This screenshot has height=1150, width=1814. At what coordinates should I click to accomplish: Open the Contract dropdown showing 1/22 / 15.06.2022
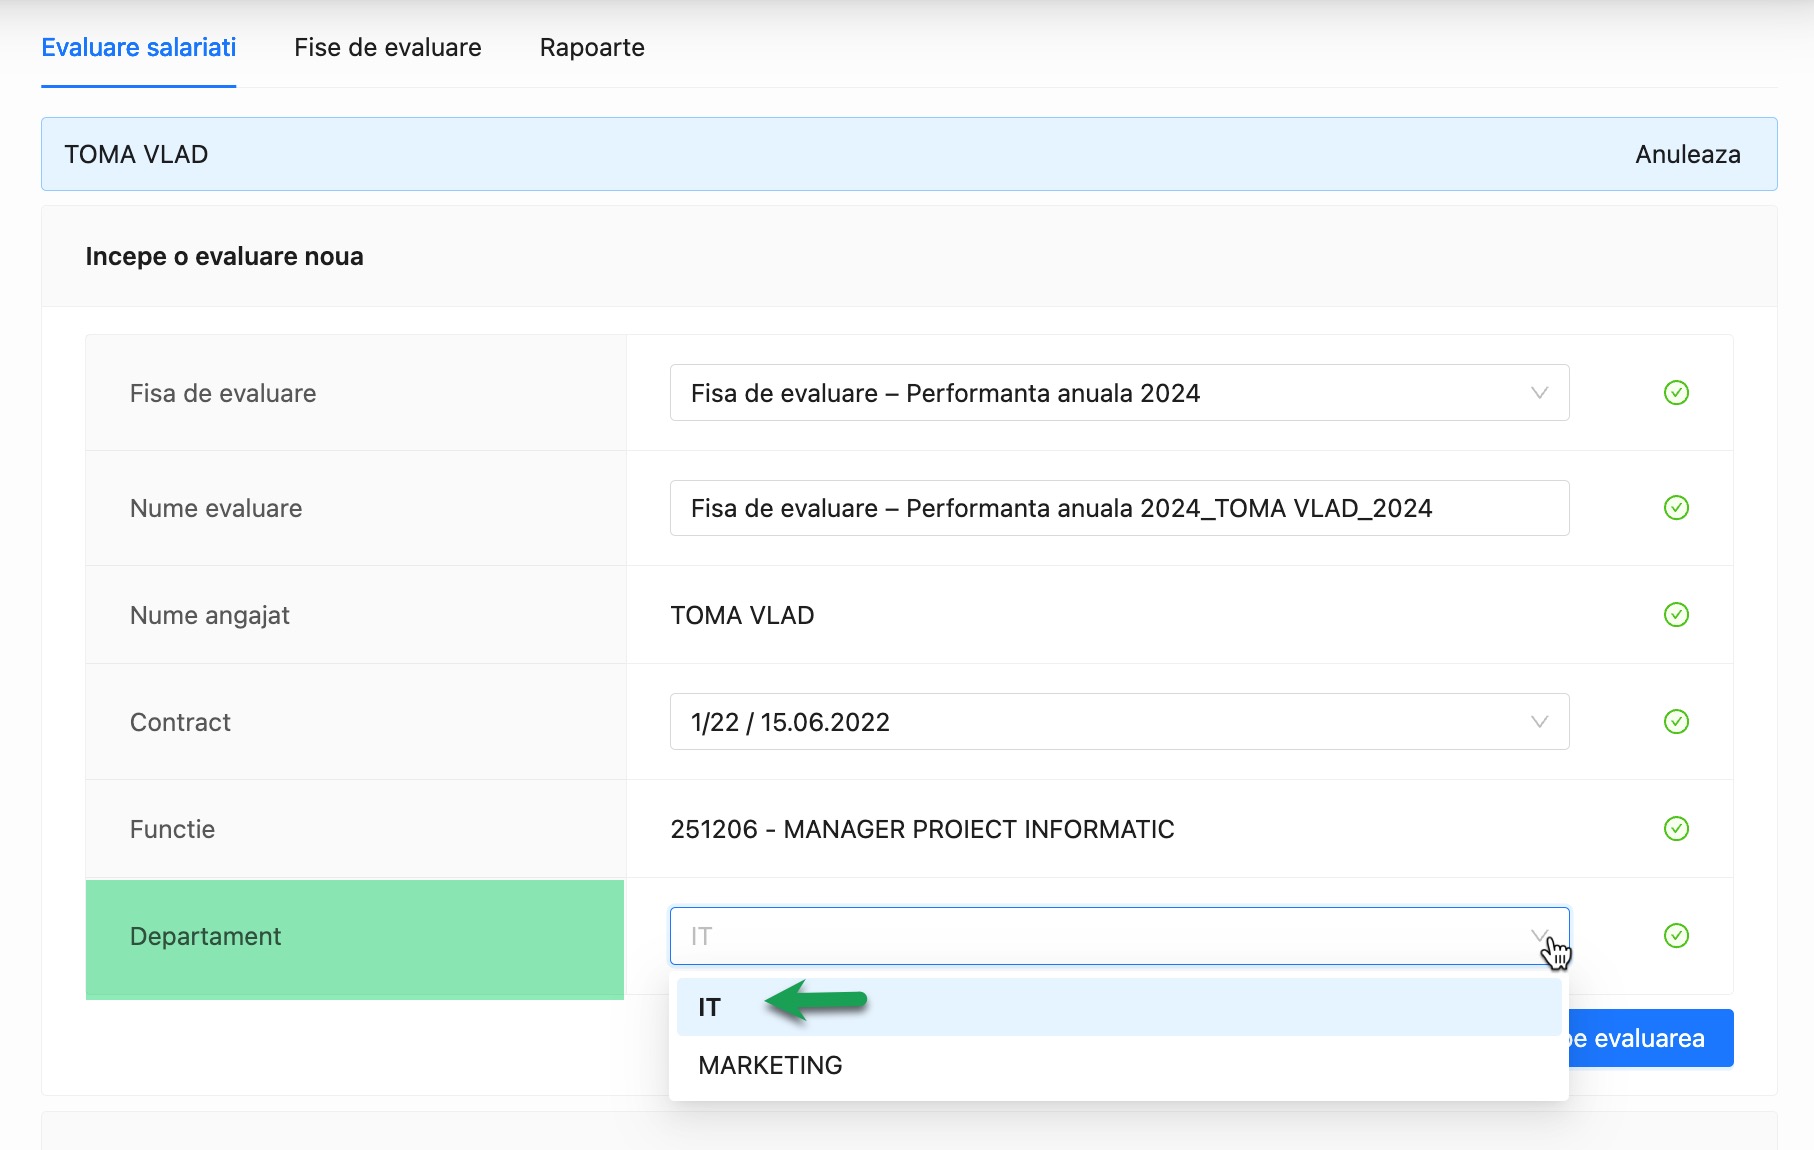point(1119,722)
